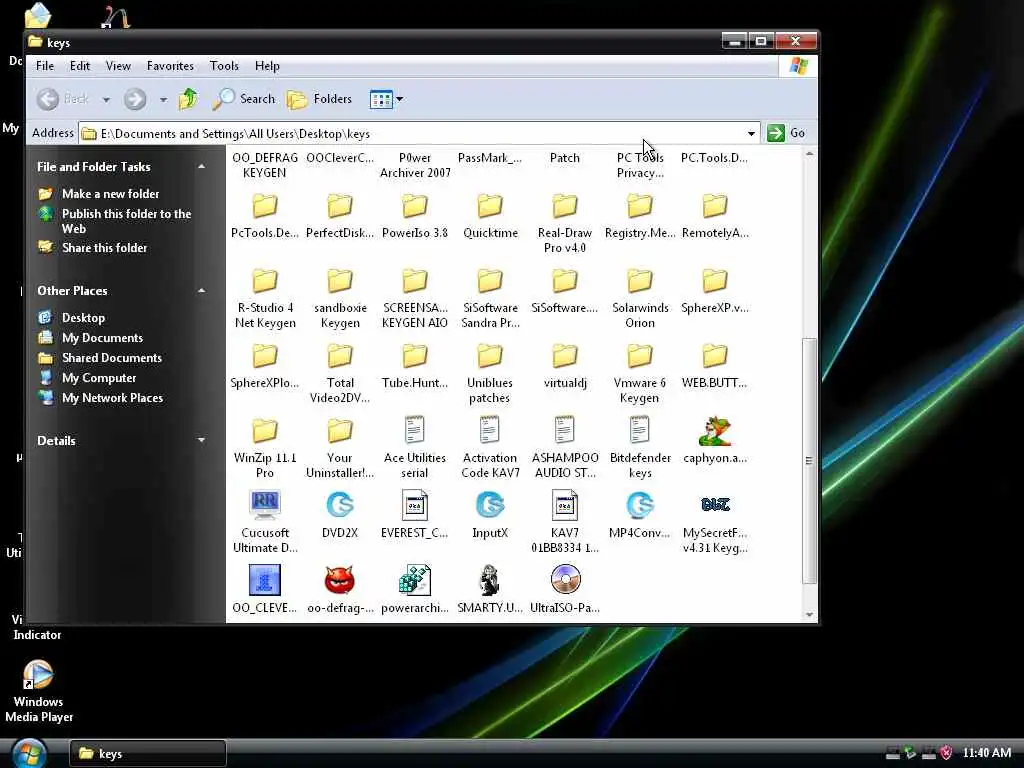Click Share this folder link
1024x768 pixels.
pos(104,248)
